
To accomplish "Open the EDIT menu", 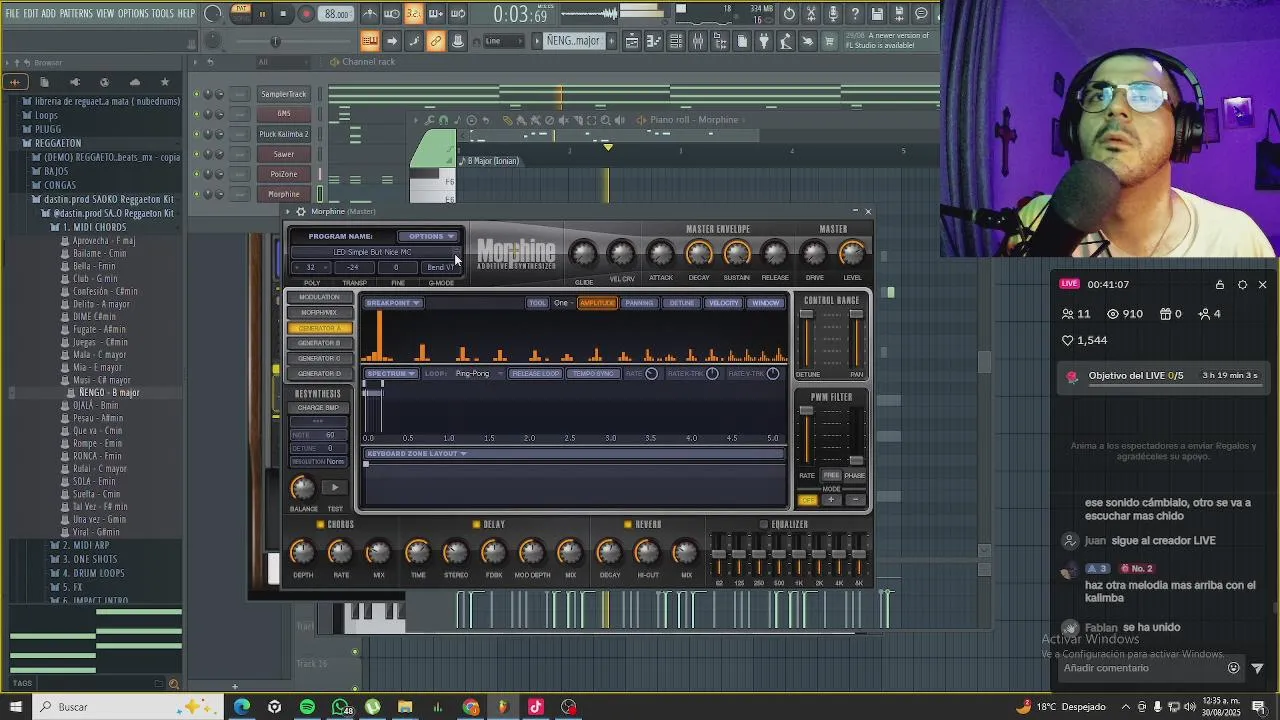I will 31,14.
